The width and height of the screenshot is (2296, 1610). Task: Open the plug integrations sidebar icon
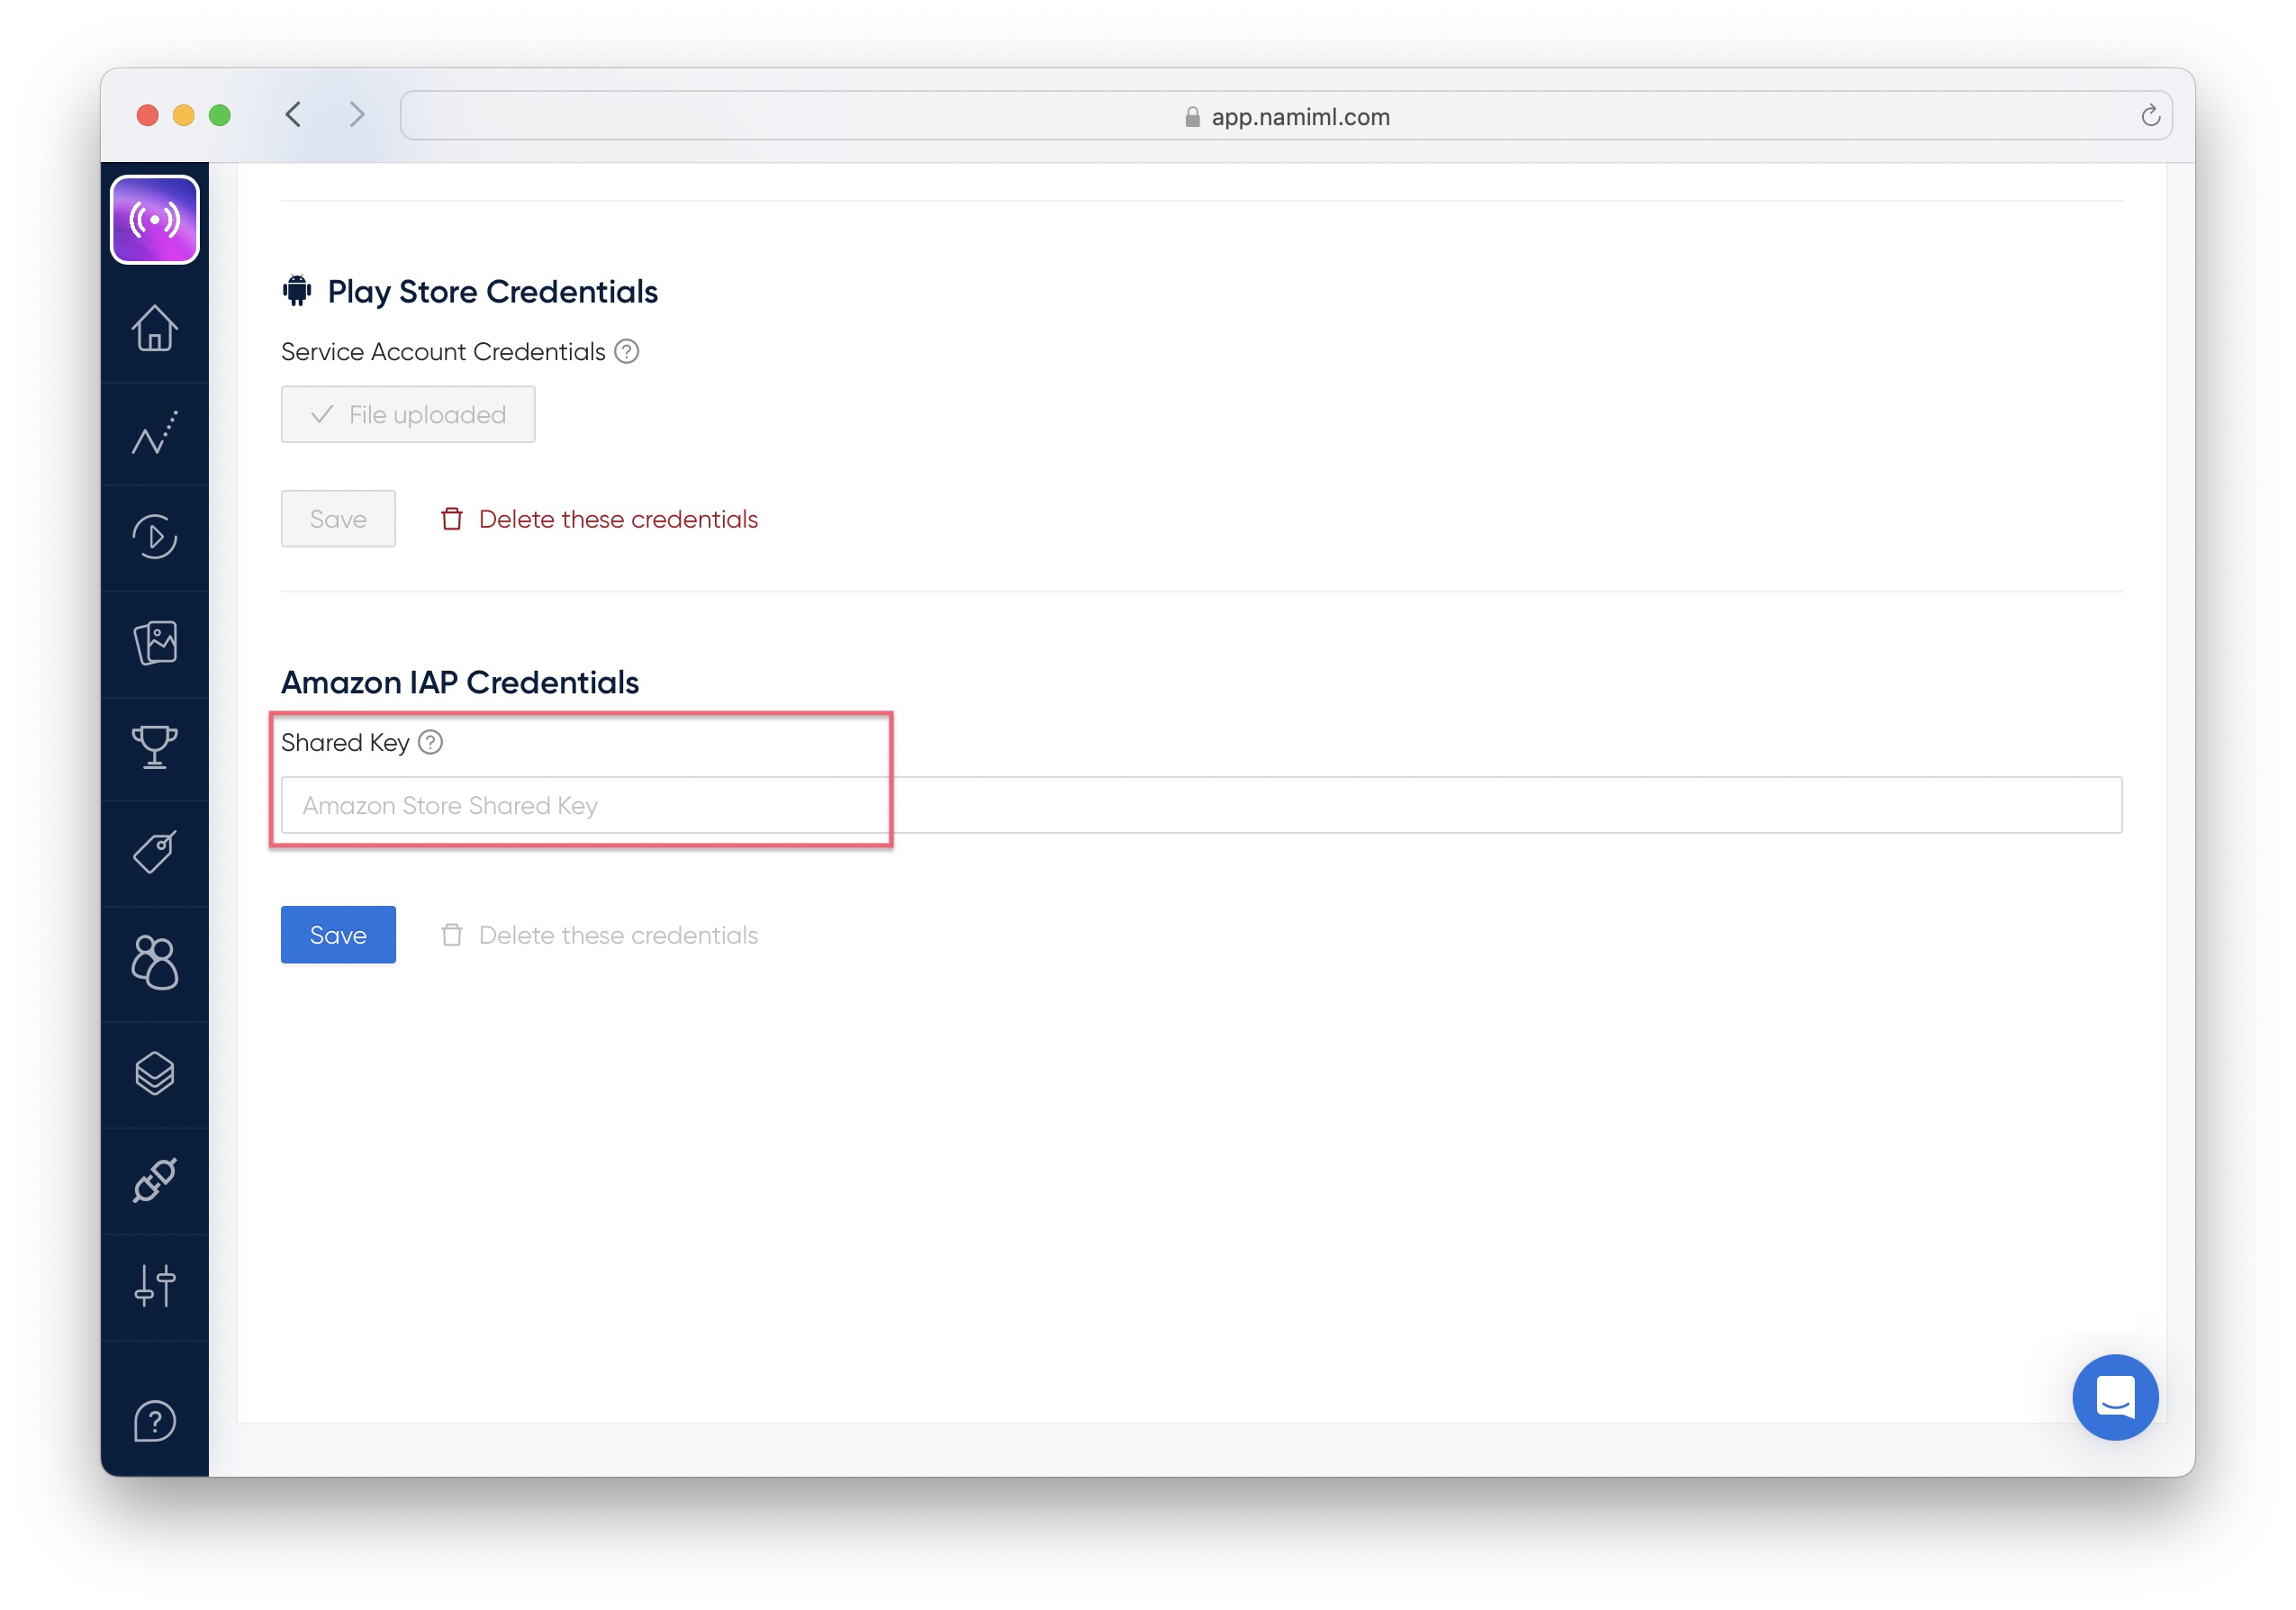[154, 1180]
